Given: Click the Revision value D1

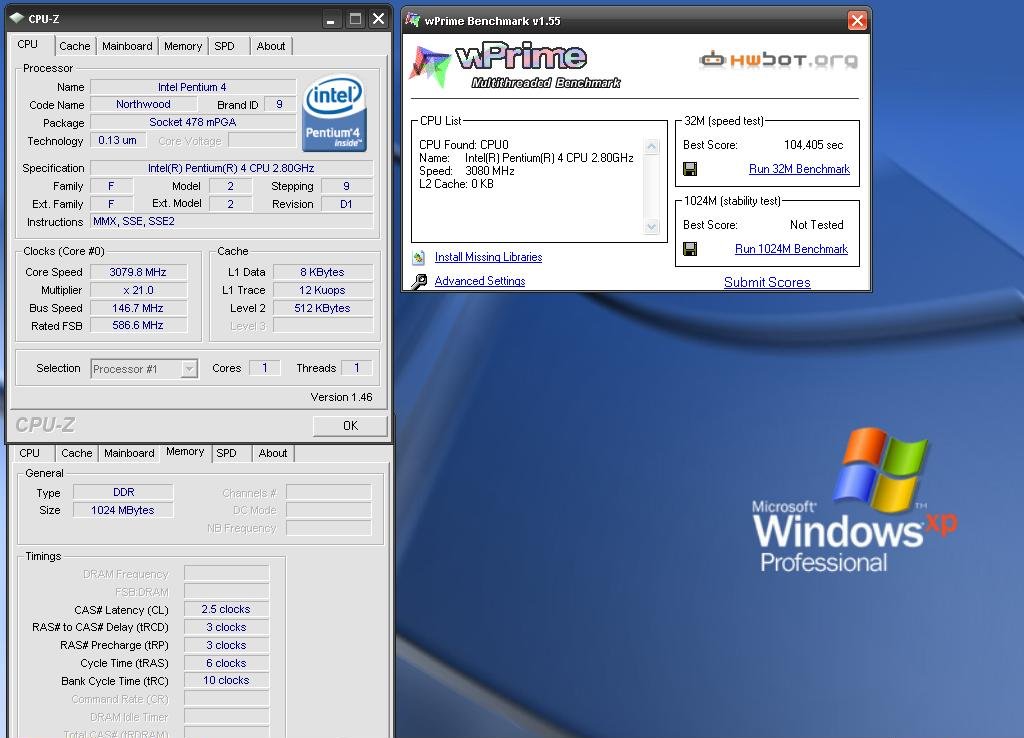Looking at the screenshot, I should click(346, 204).
